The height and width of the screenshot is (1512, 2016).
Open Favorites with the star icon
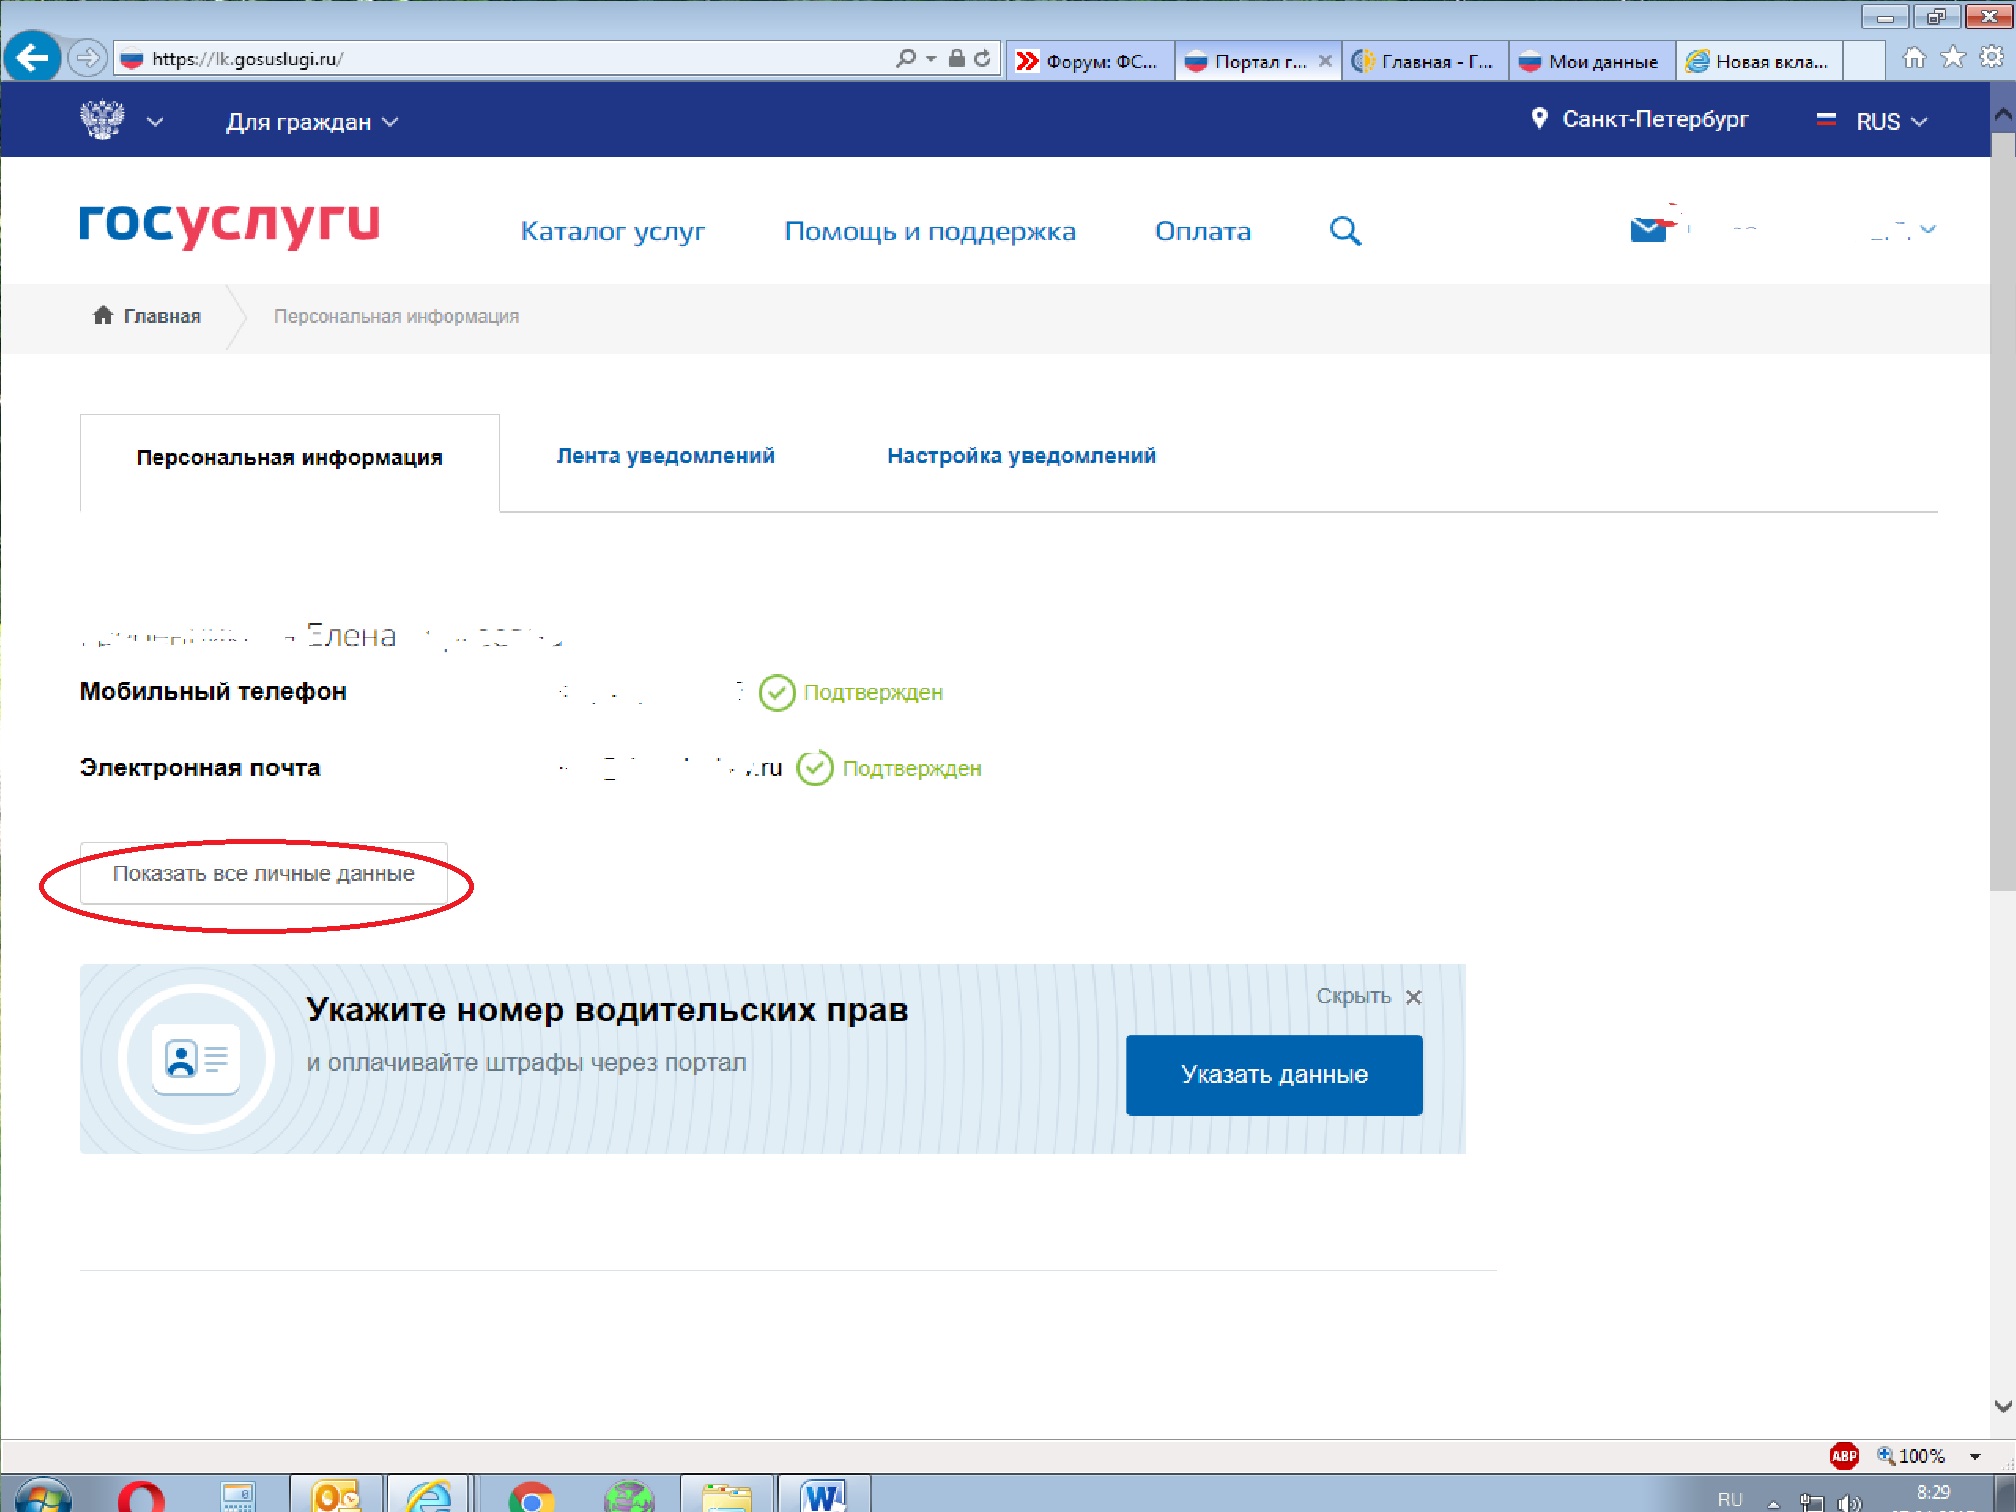coord(1952,58)
